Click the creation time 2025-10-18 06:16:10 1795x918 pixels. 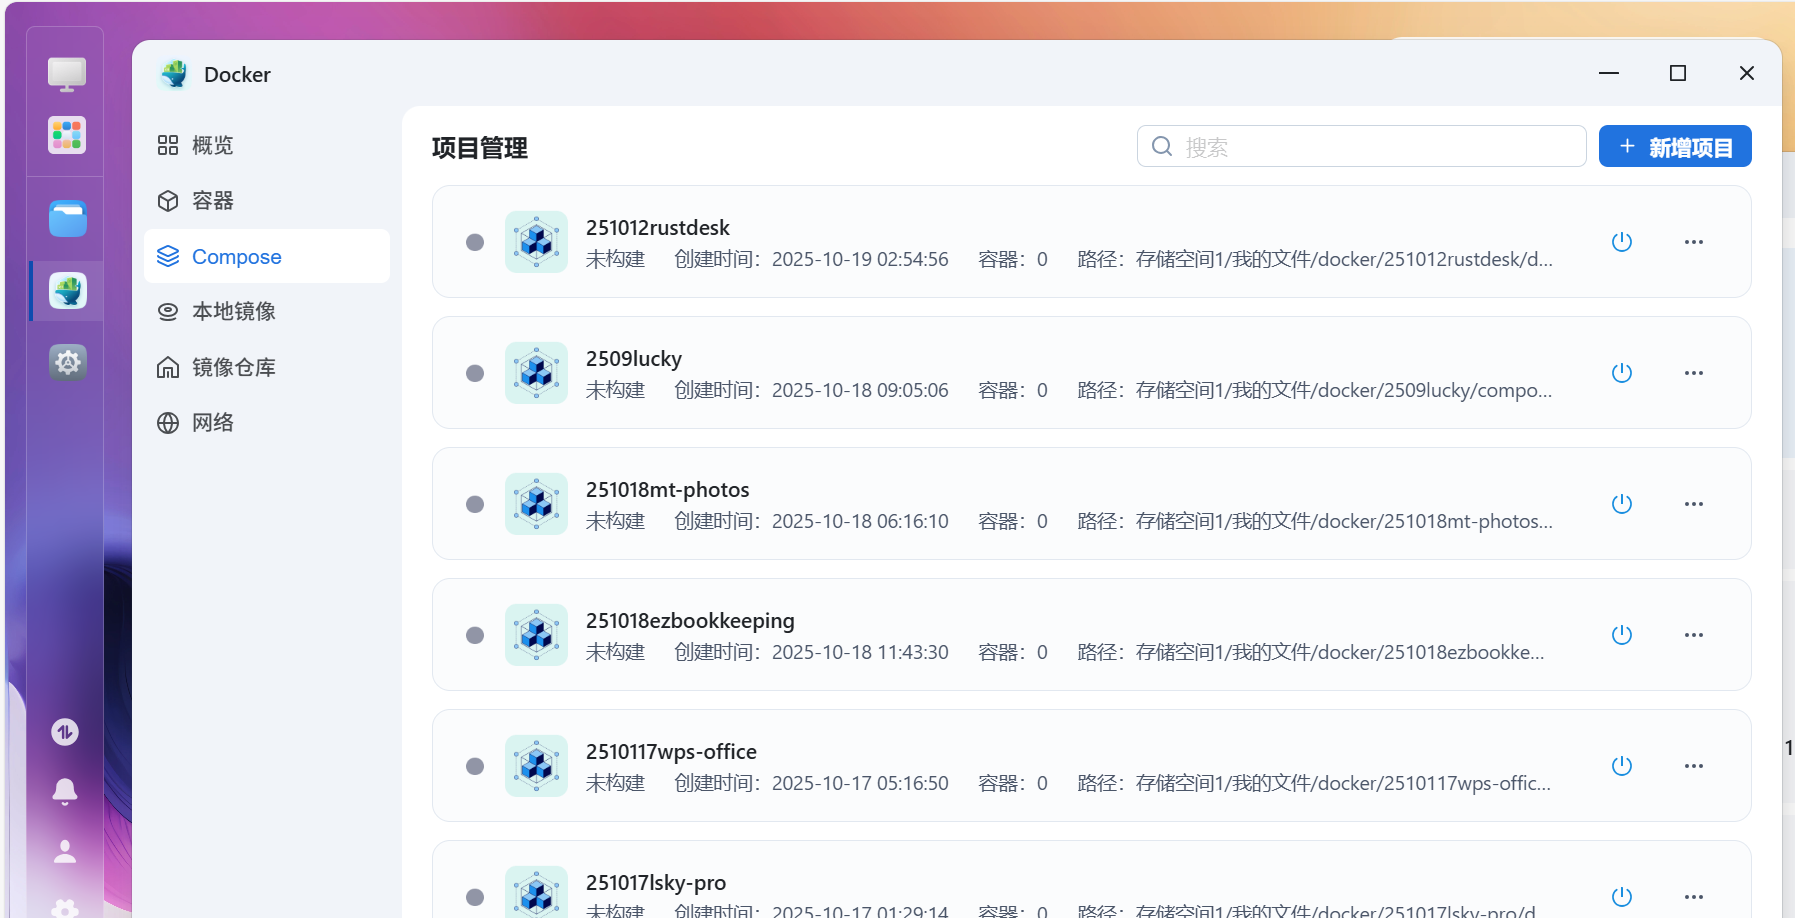(860, 522)
